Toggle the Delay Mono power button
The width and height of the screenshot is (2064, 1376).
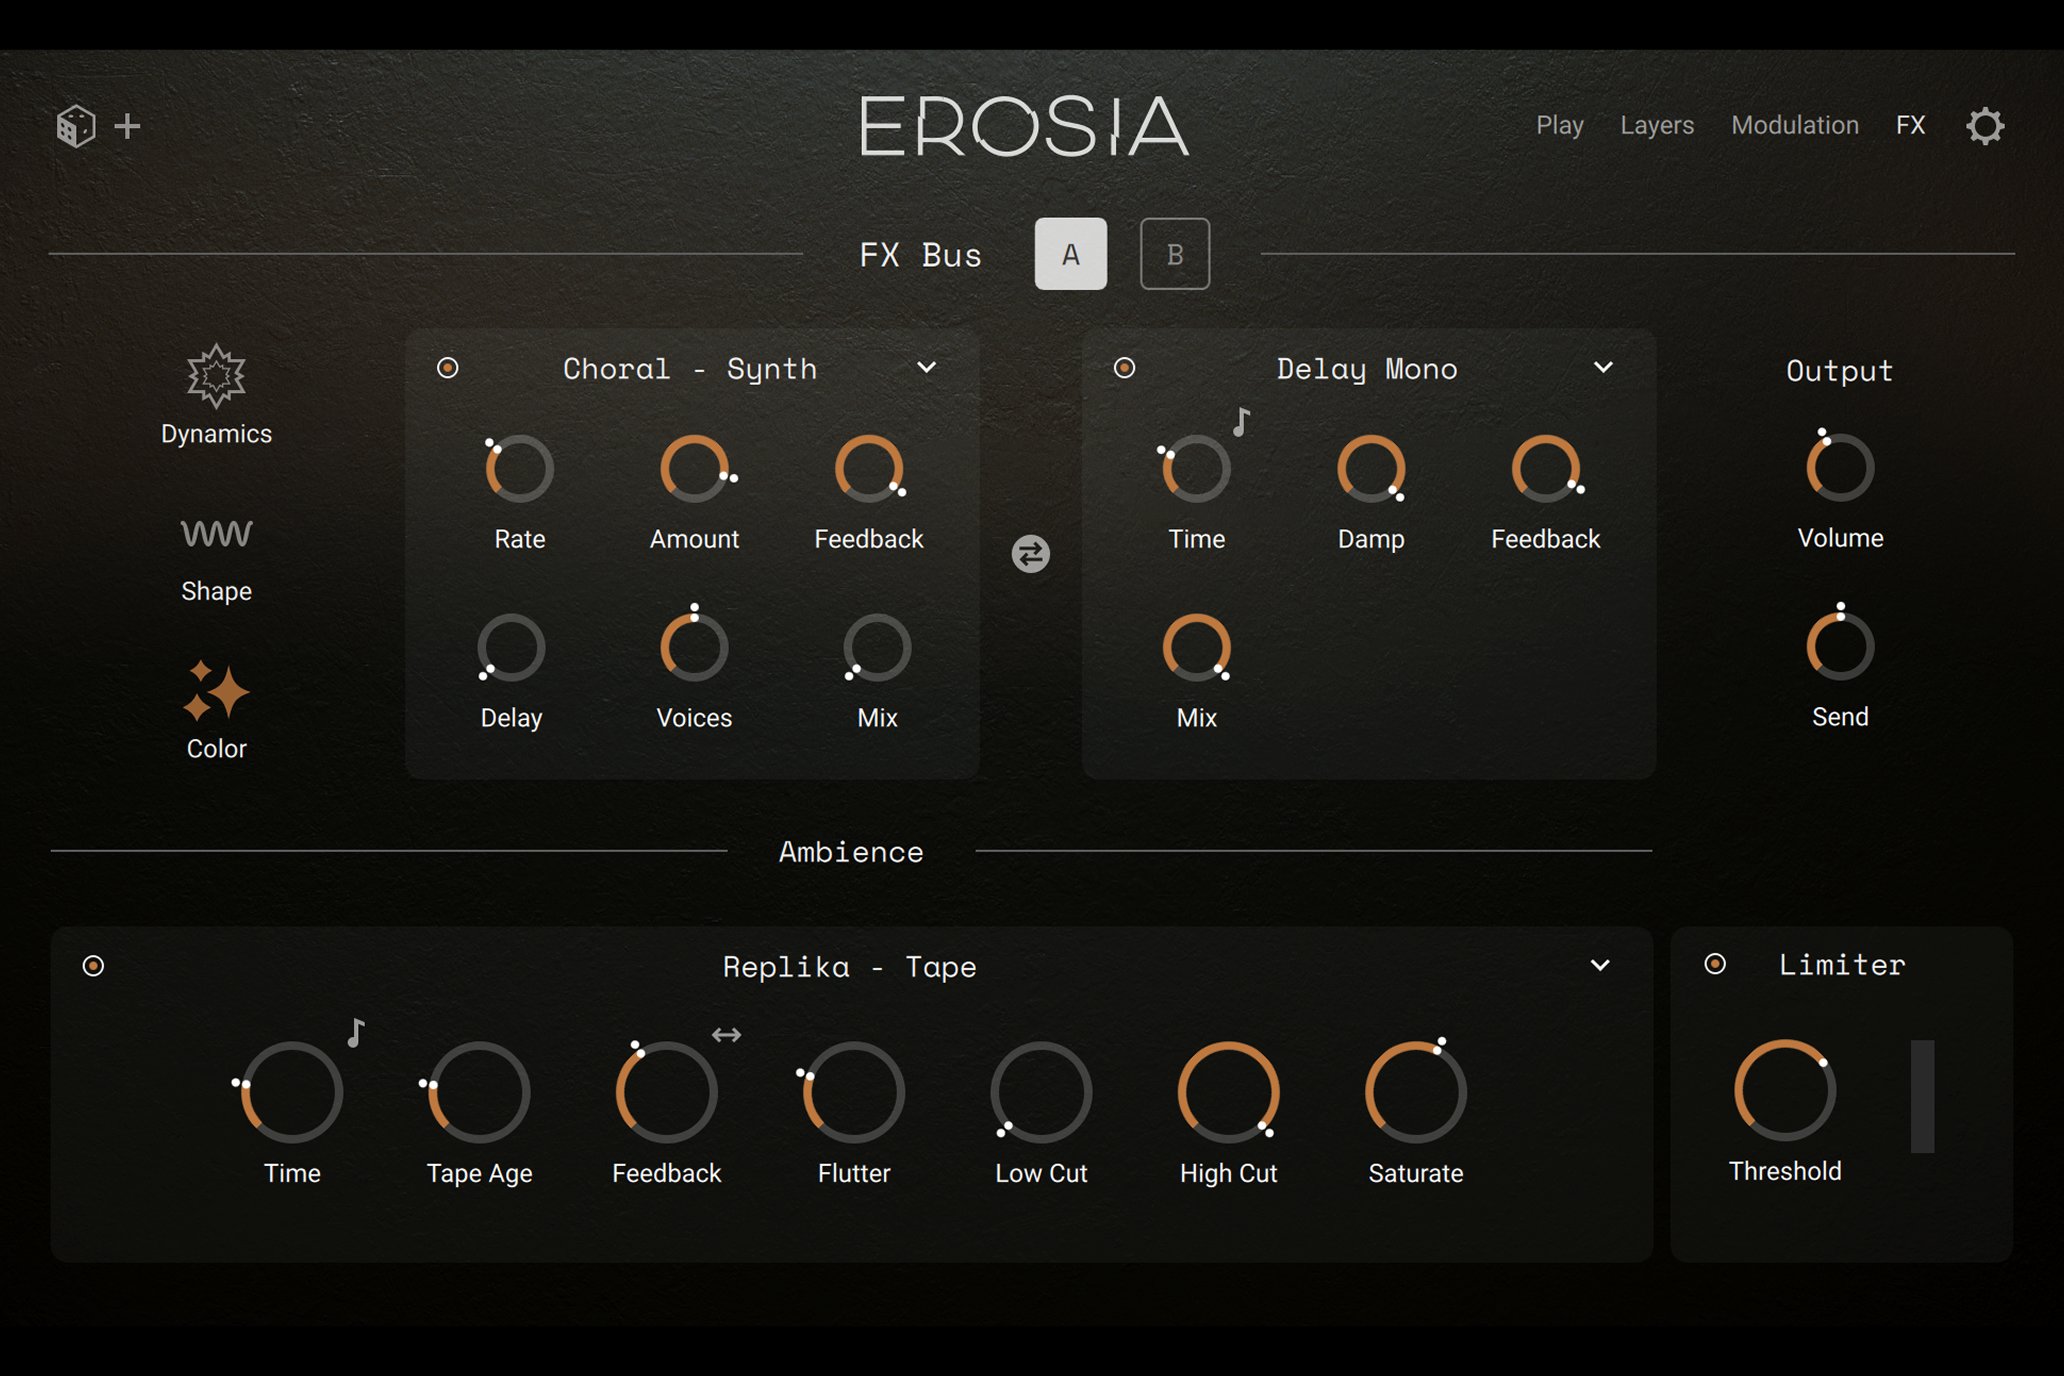pos(1124,368)
